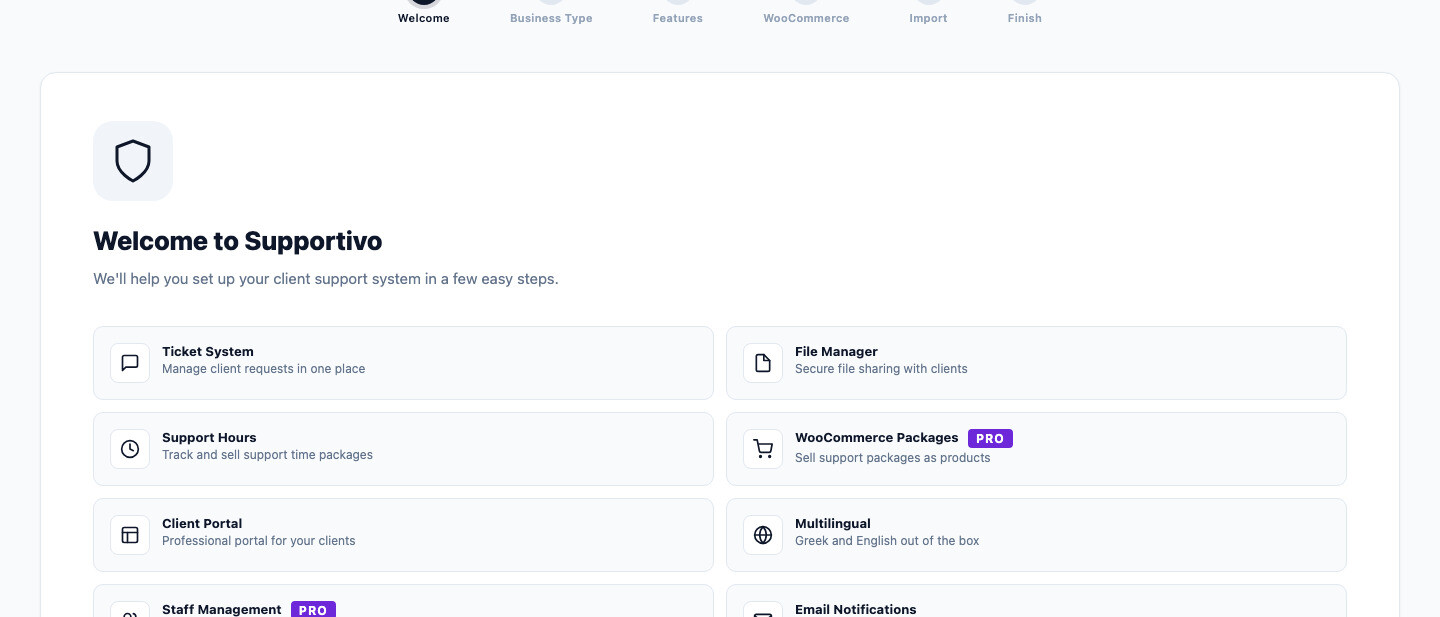The height and width of the screenshot is (617, 1440).
Task: Click the Multilingual globe icon
Action: (763, 535)
